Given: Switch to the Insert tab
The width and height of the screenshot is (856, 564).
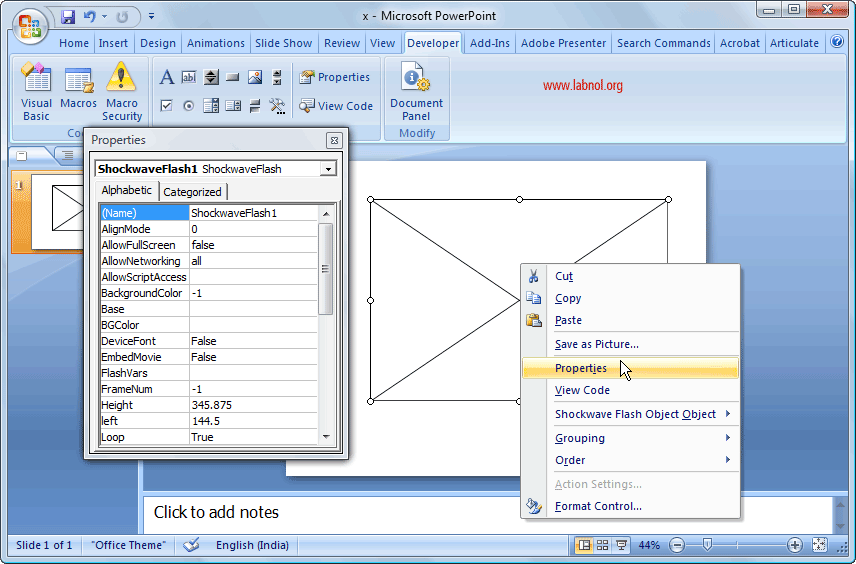Looking at the screenshot, I should tap(113, 43).
